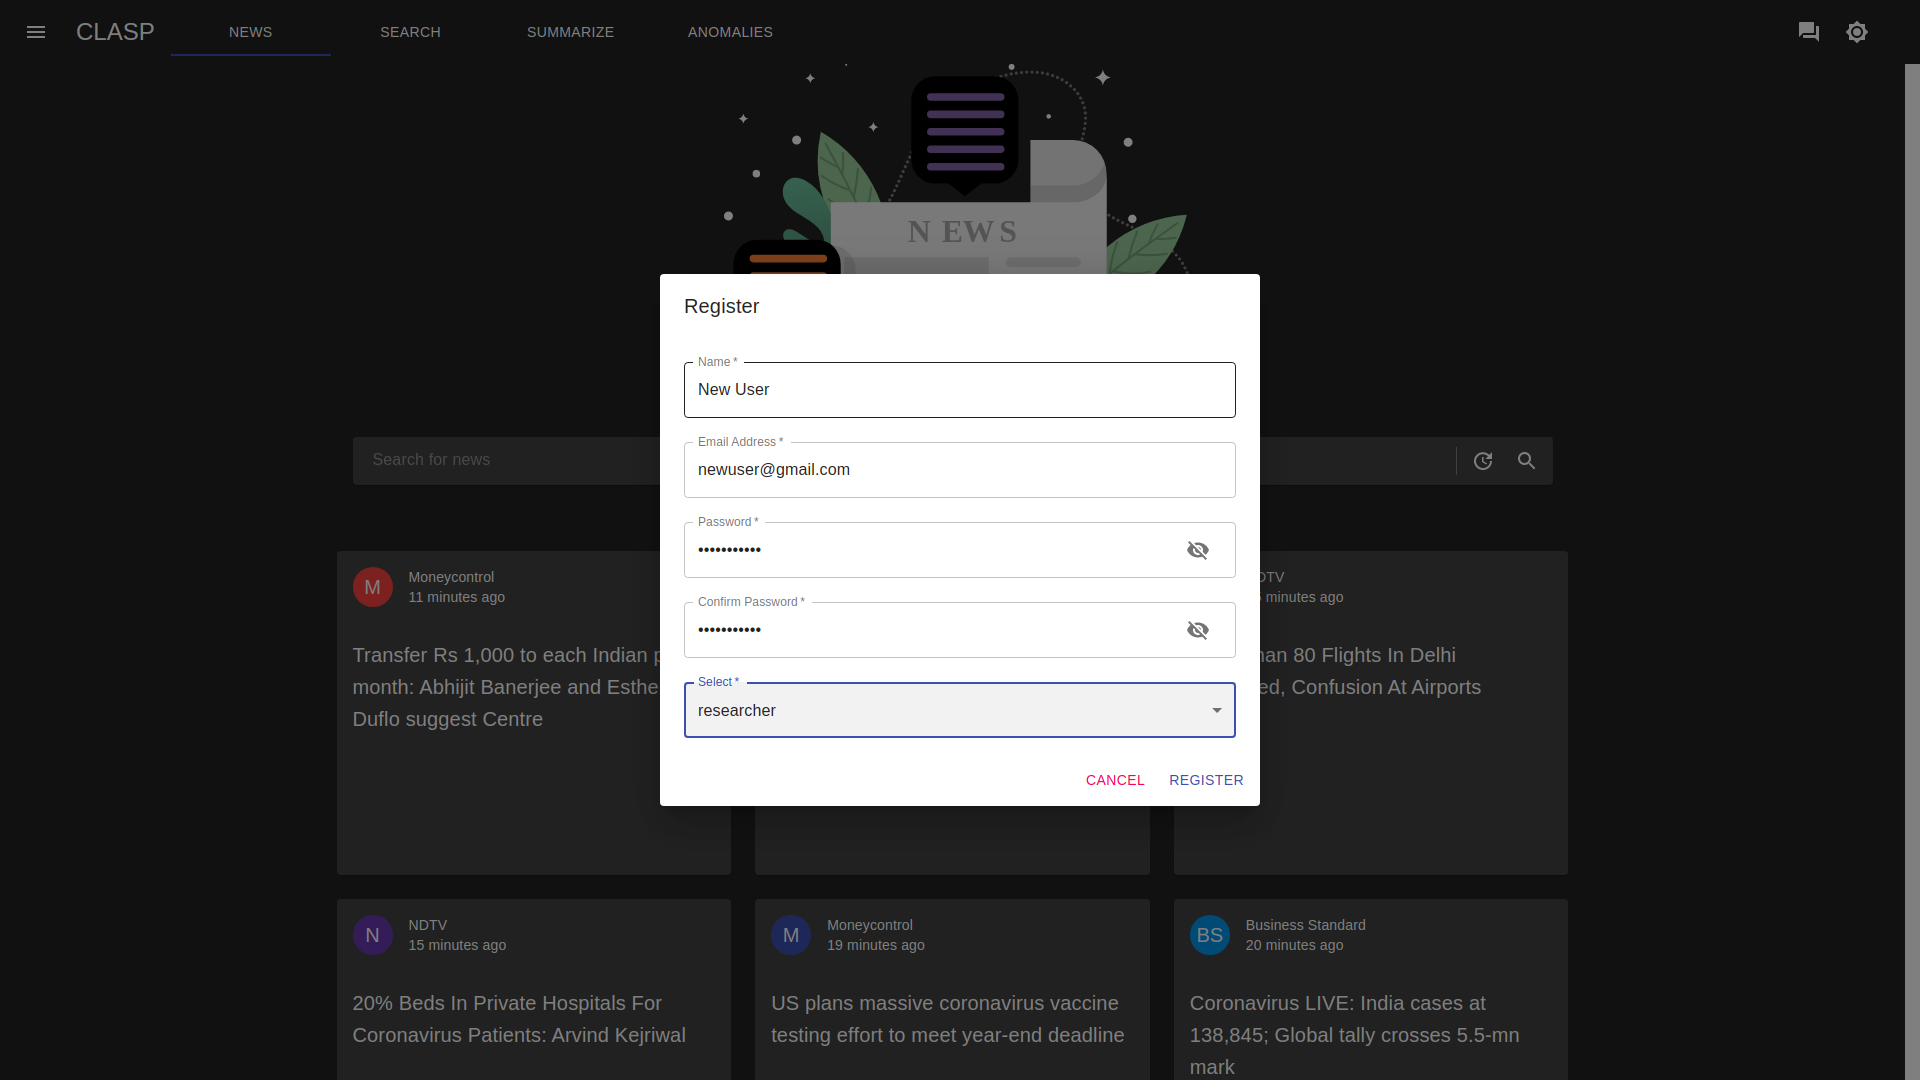Focus the Email Address field
Screen dimensions: 1920x1080
tap(958, 470)
